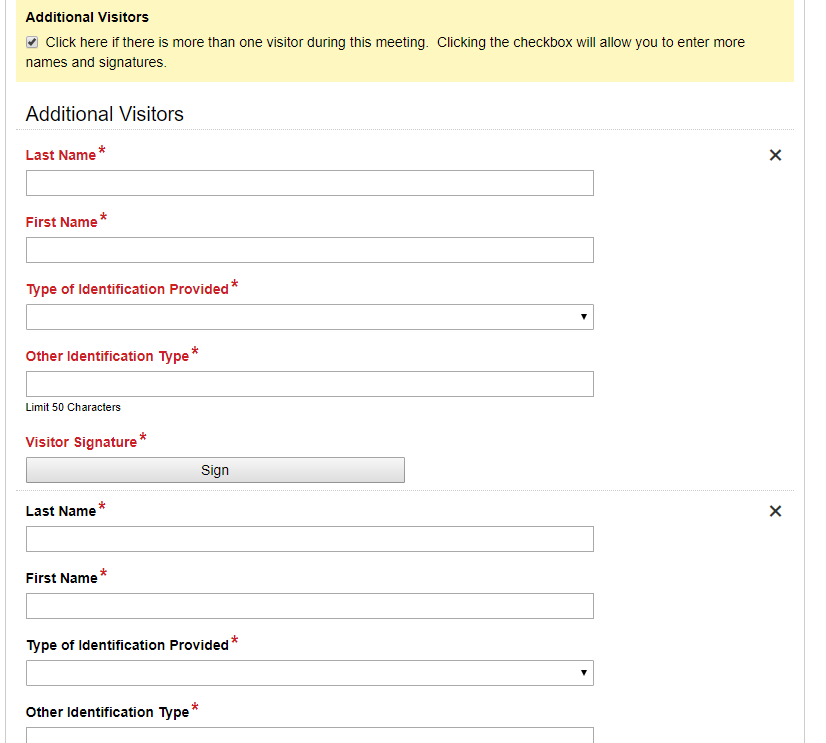Click first visitor's red Type of Identification Provided label
The width and height of the screenshot is (826, 743).
tap(127, 289)
